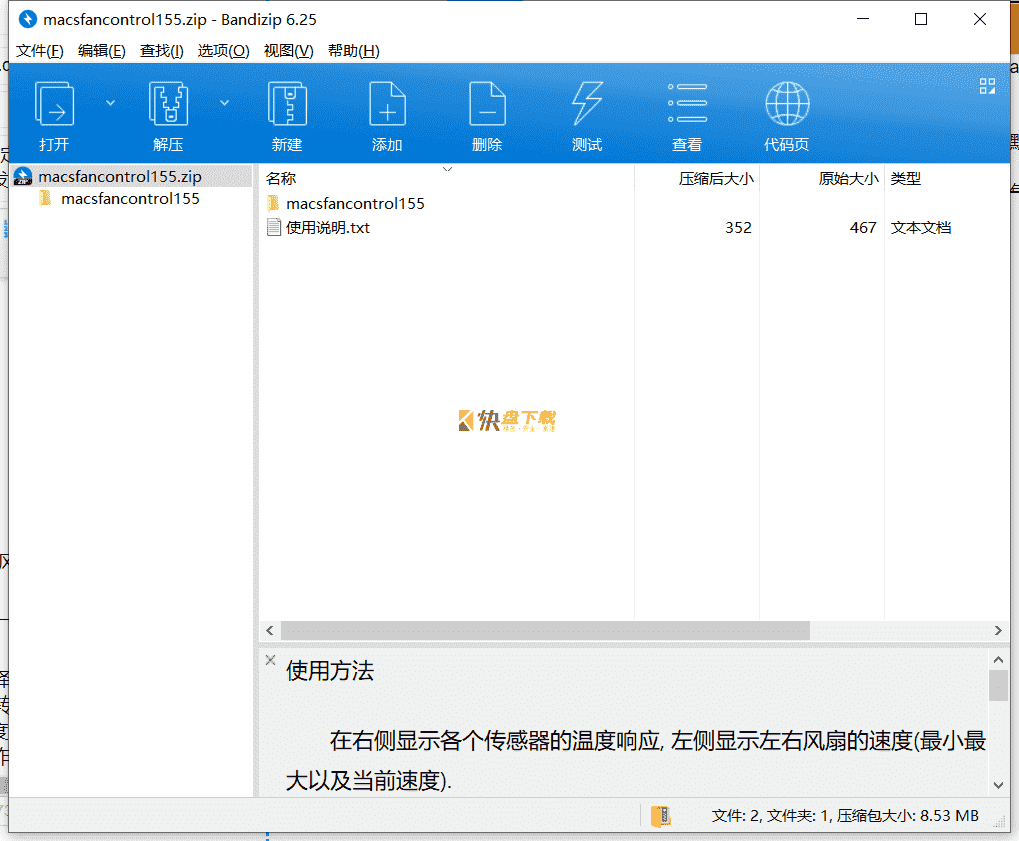
Task: Open the 选项(O) menu
Action: tap(224, 51)
